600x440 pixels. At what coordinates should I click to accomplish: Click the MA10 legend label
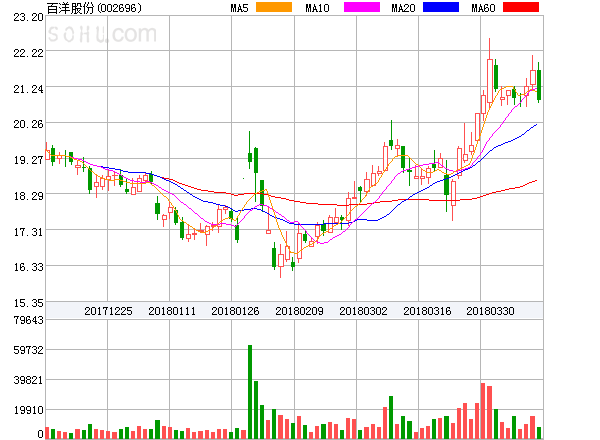(x=317, y=8)
